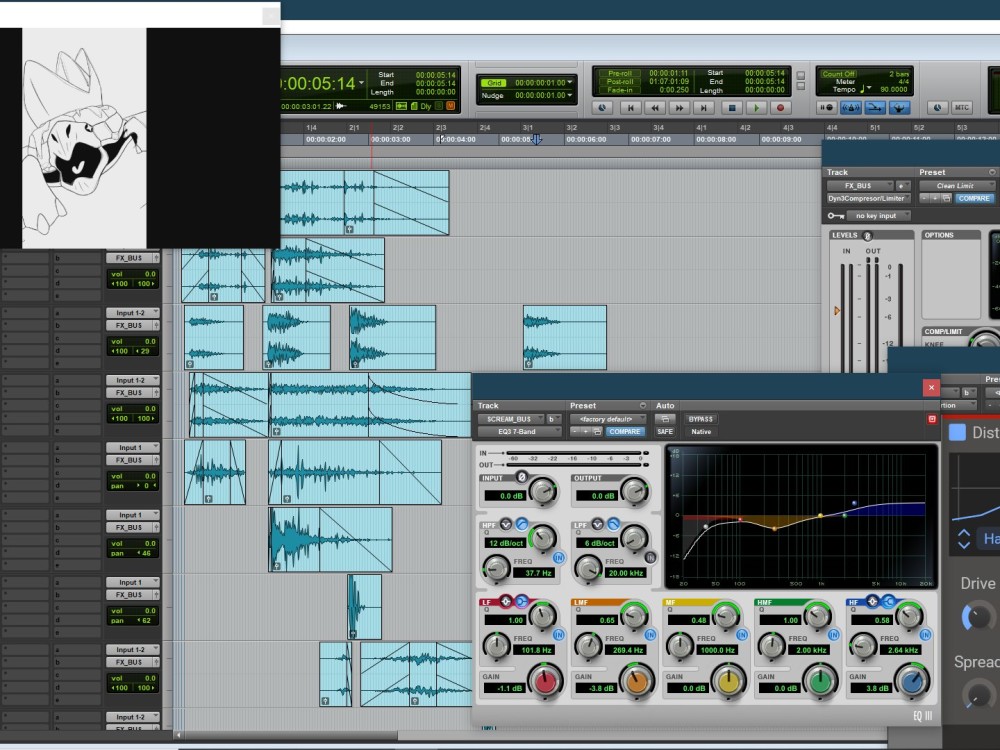
Task: Click the red Record transport button
Action: [x=780, y=108]
